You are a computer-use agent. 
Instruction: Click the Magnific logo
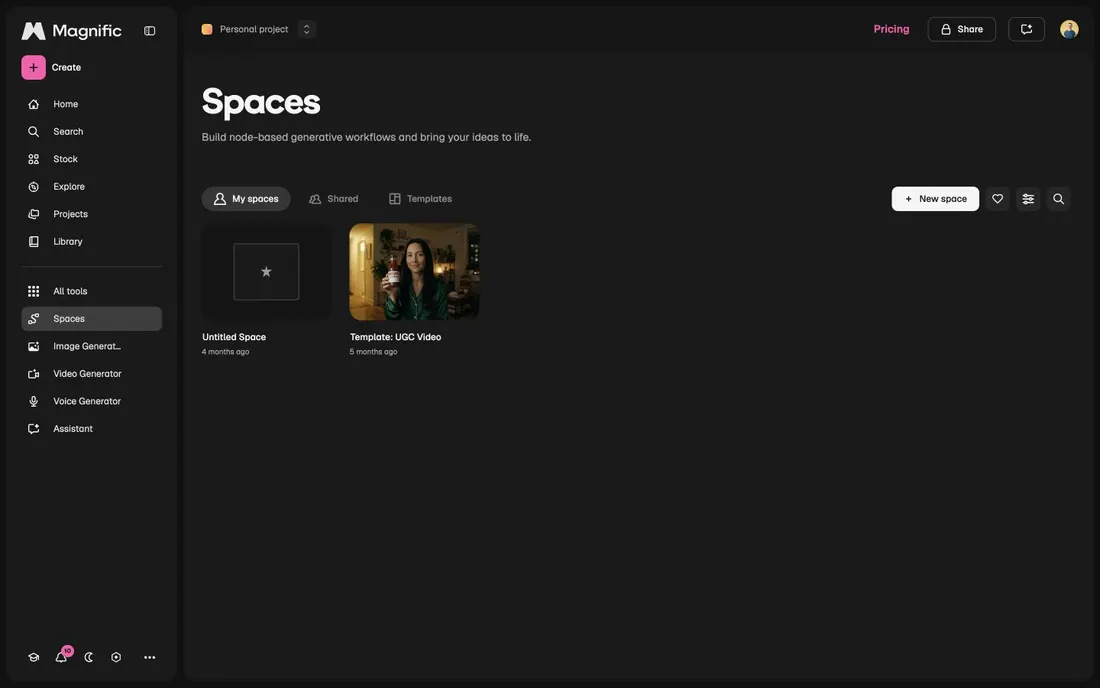(x=72, y=31)
